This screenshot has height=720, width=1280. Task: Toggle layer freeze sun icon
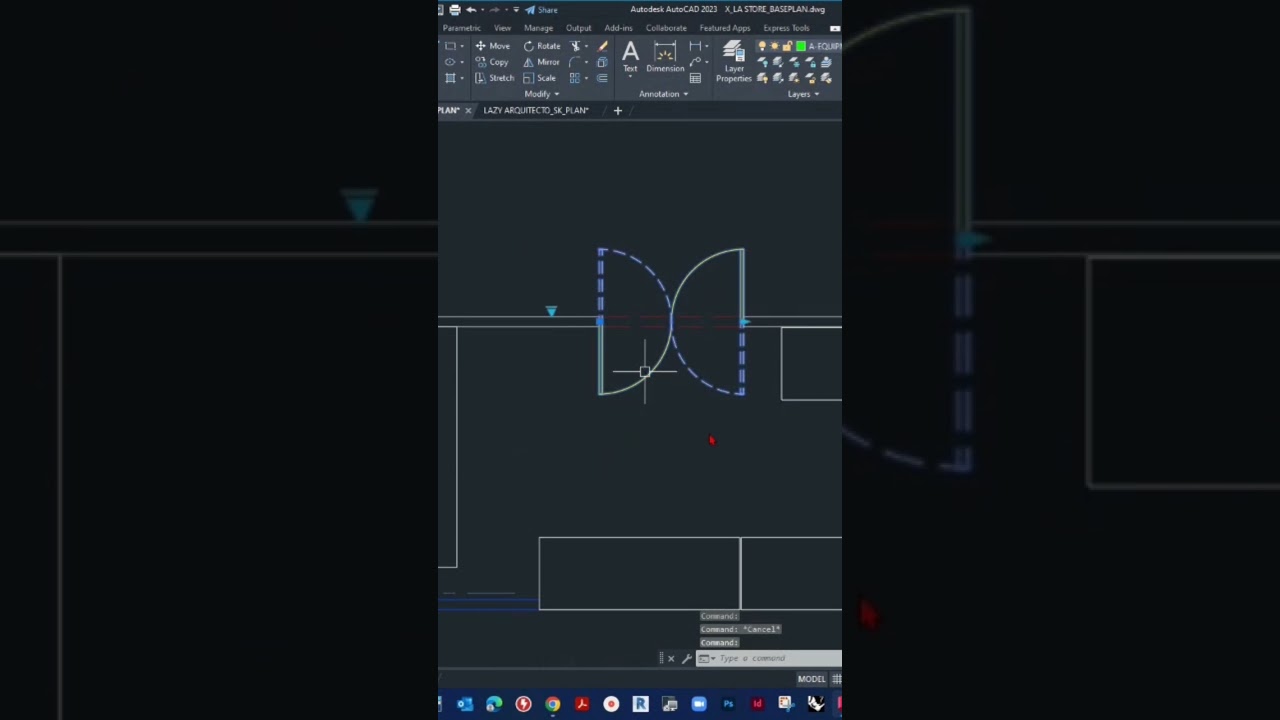pos(774,46)
